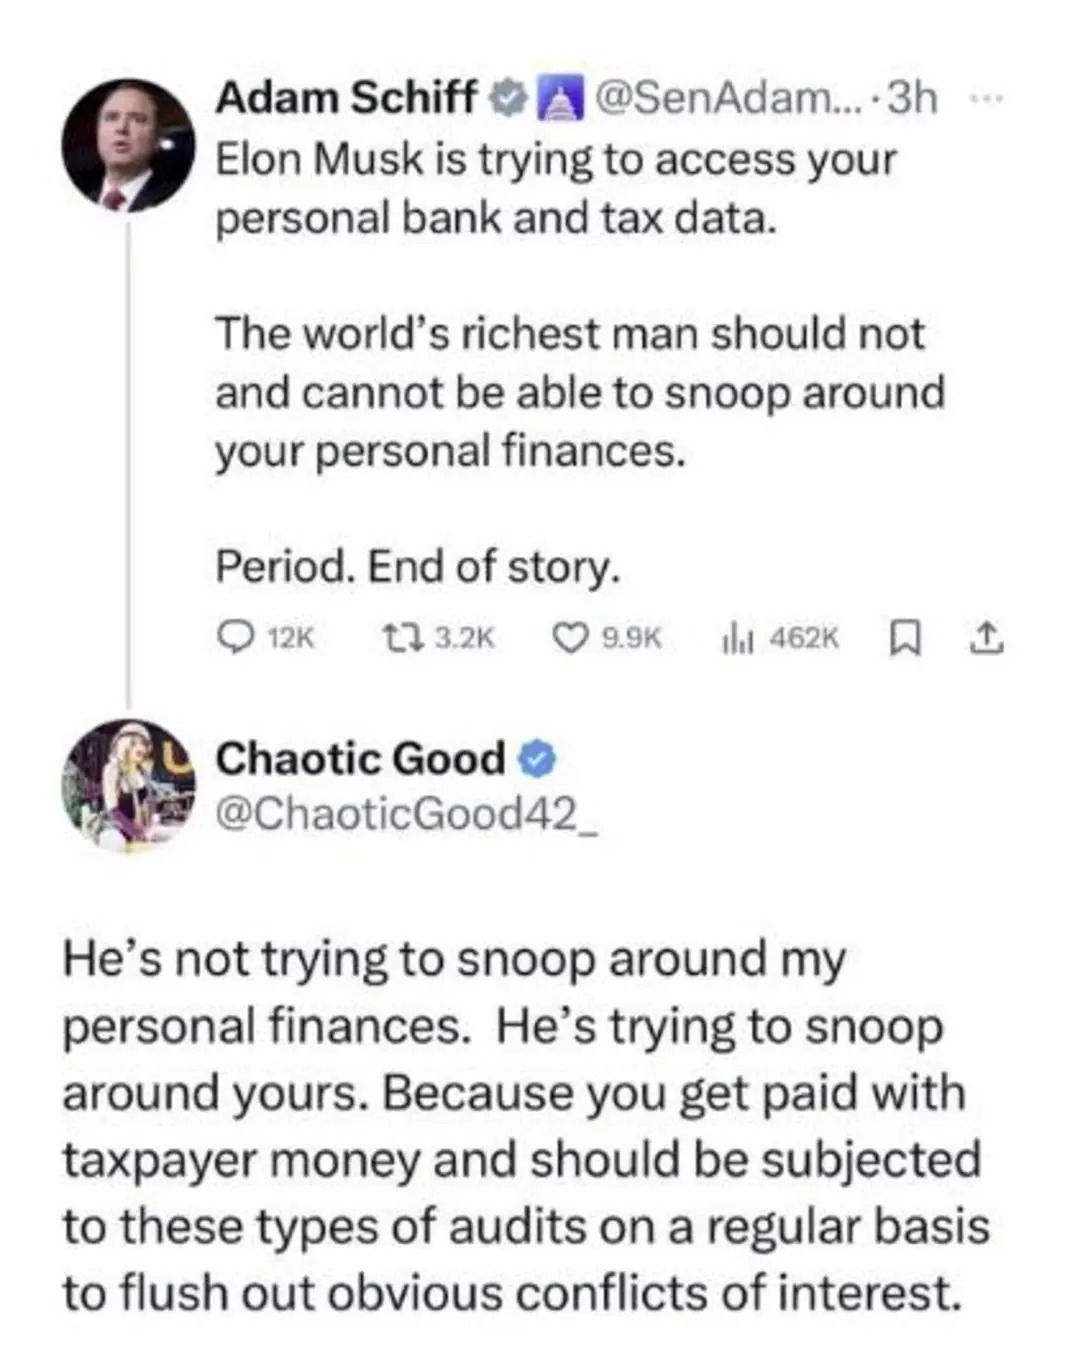The image size is (1070, 1346).
Task: Click the "Period. End of story." line
Action: 418,567
